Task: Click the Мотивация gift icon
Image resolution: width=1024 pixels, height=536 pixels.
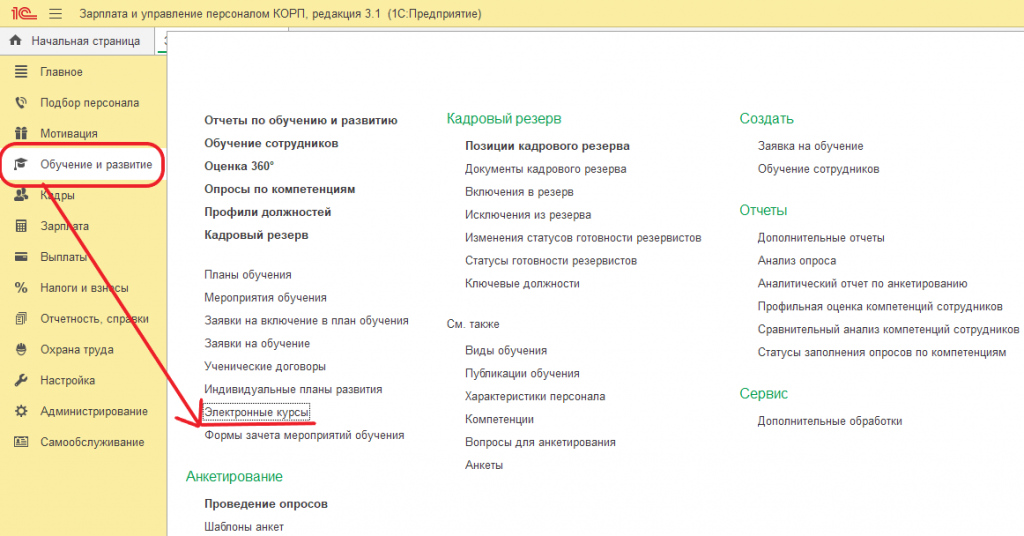Action: point(21,133)
